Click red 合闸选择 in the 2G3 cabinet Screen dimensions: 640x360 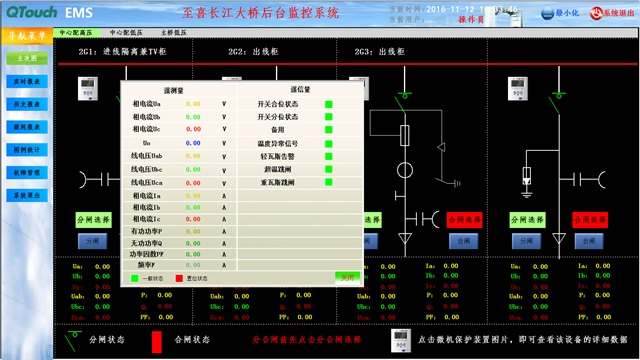464,220
